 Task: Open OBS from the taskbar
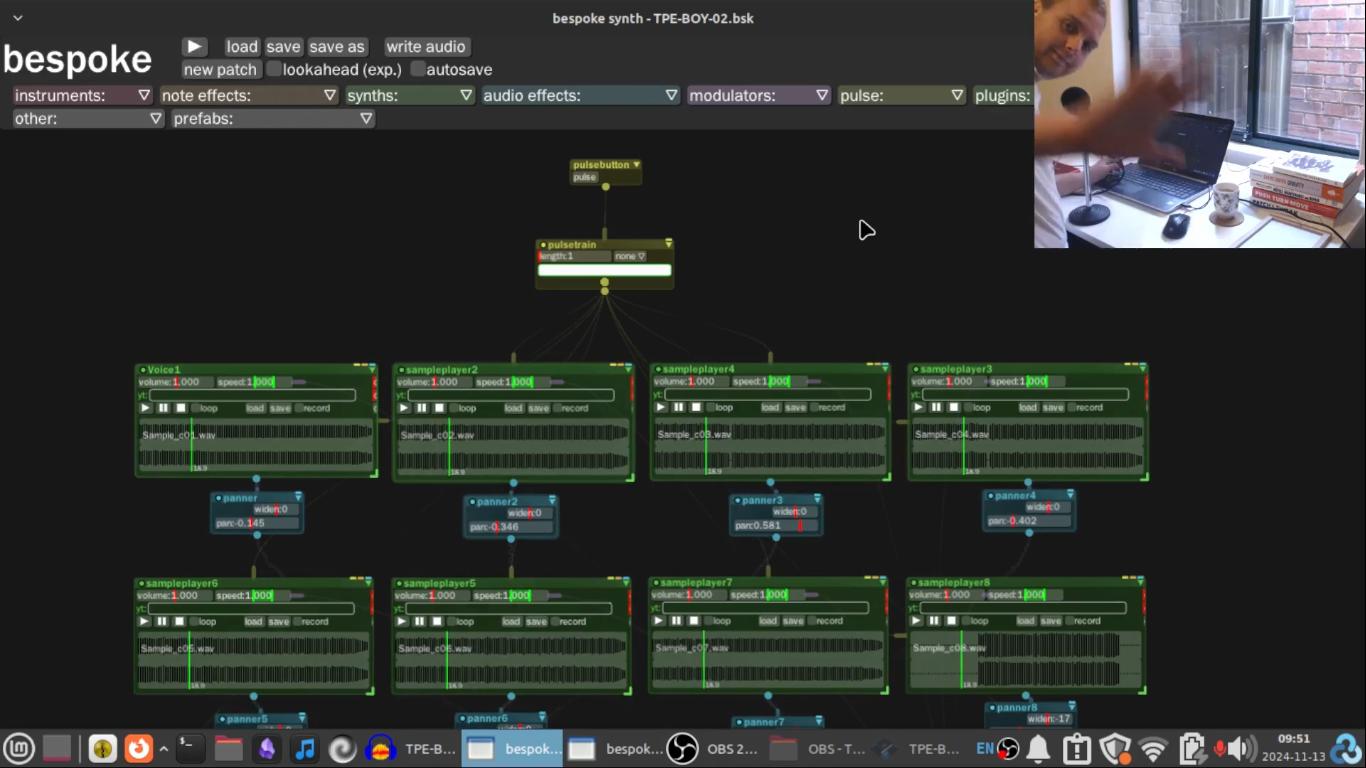pos(715,748)
